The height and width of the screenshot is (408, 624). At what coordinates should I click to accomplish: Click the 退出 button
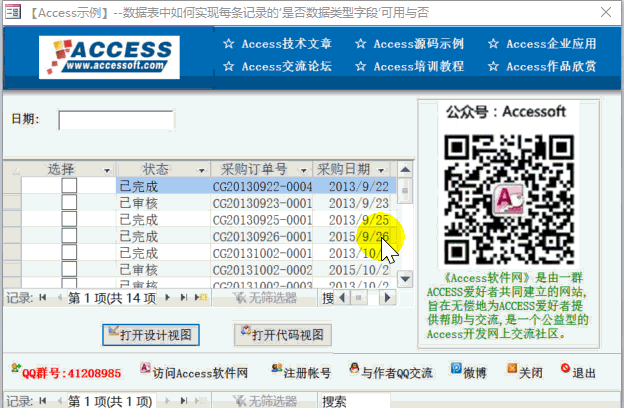[578, 373]
